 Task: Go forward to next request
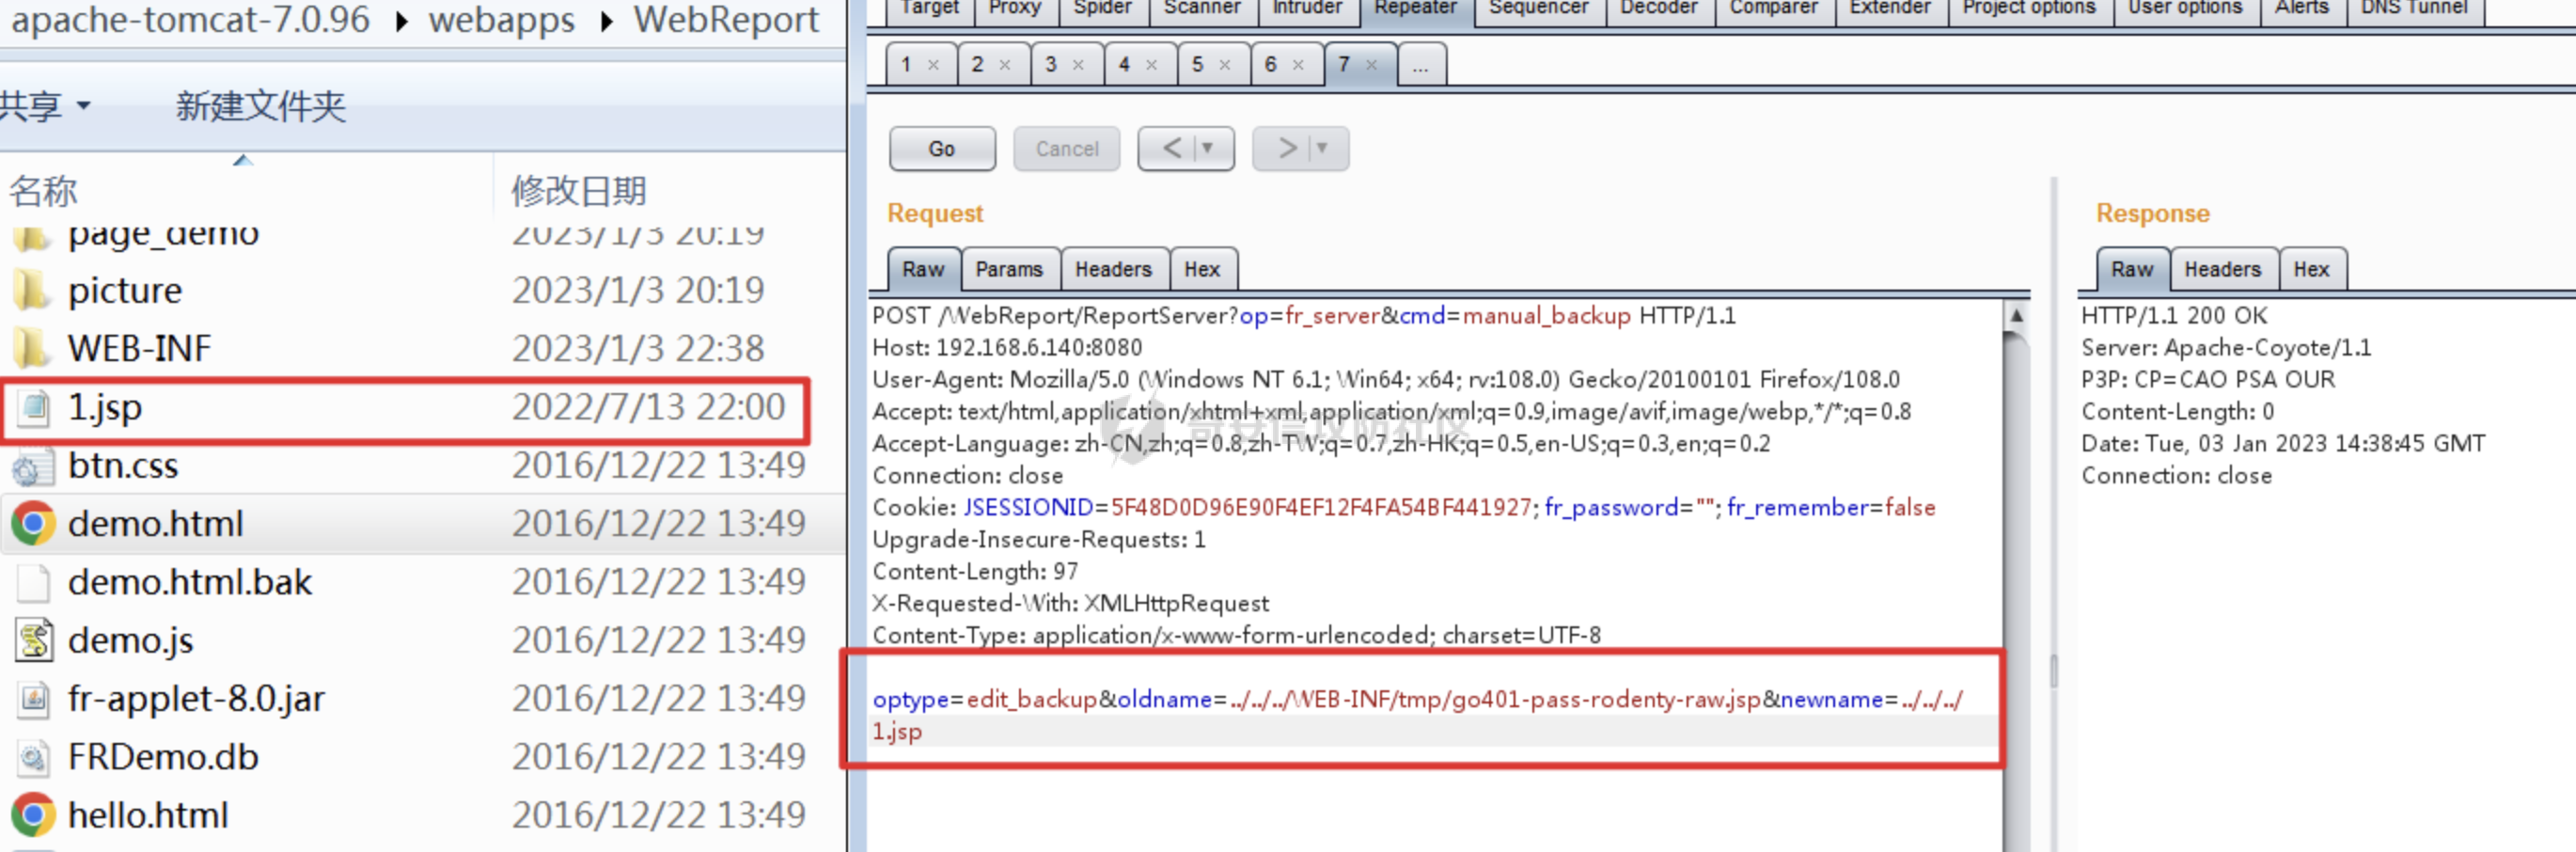(x=1287, y=149)
